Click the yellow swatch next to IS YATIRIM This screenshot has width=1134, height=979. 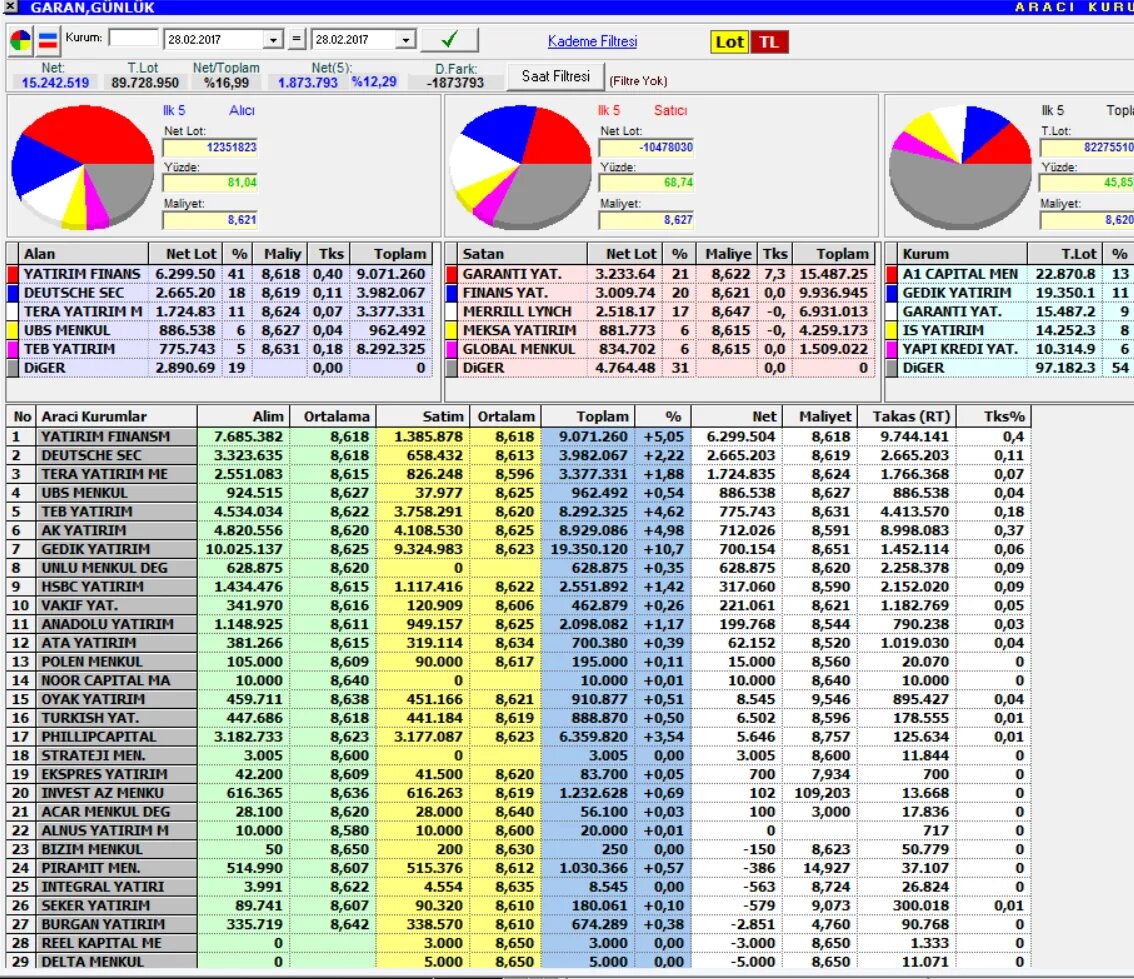(x=891, y=330)
